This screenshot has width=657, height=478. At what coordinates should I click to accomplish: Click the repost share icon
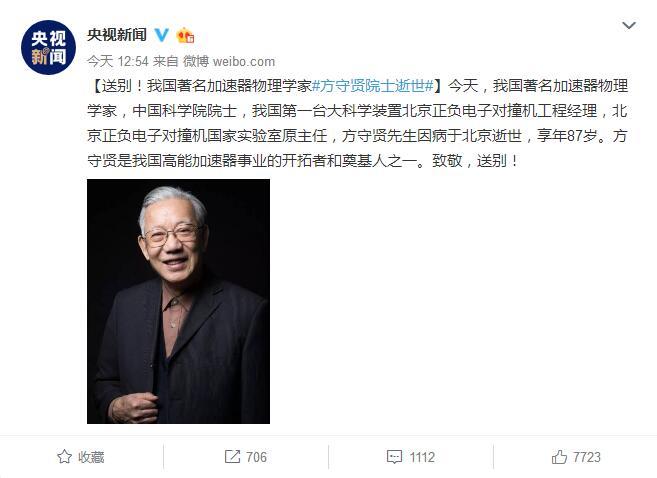tap(232, 457)
